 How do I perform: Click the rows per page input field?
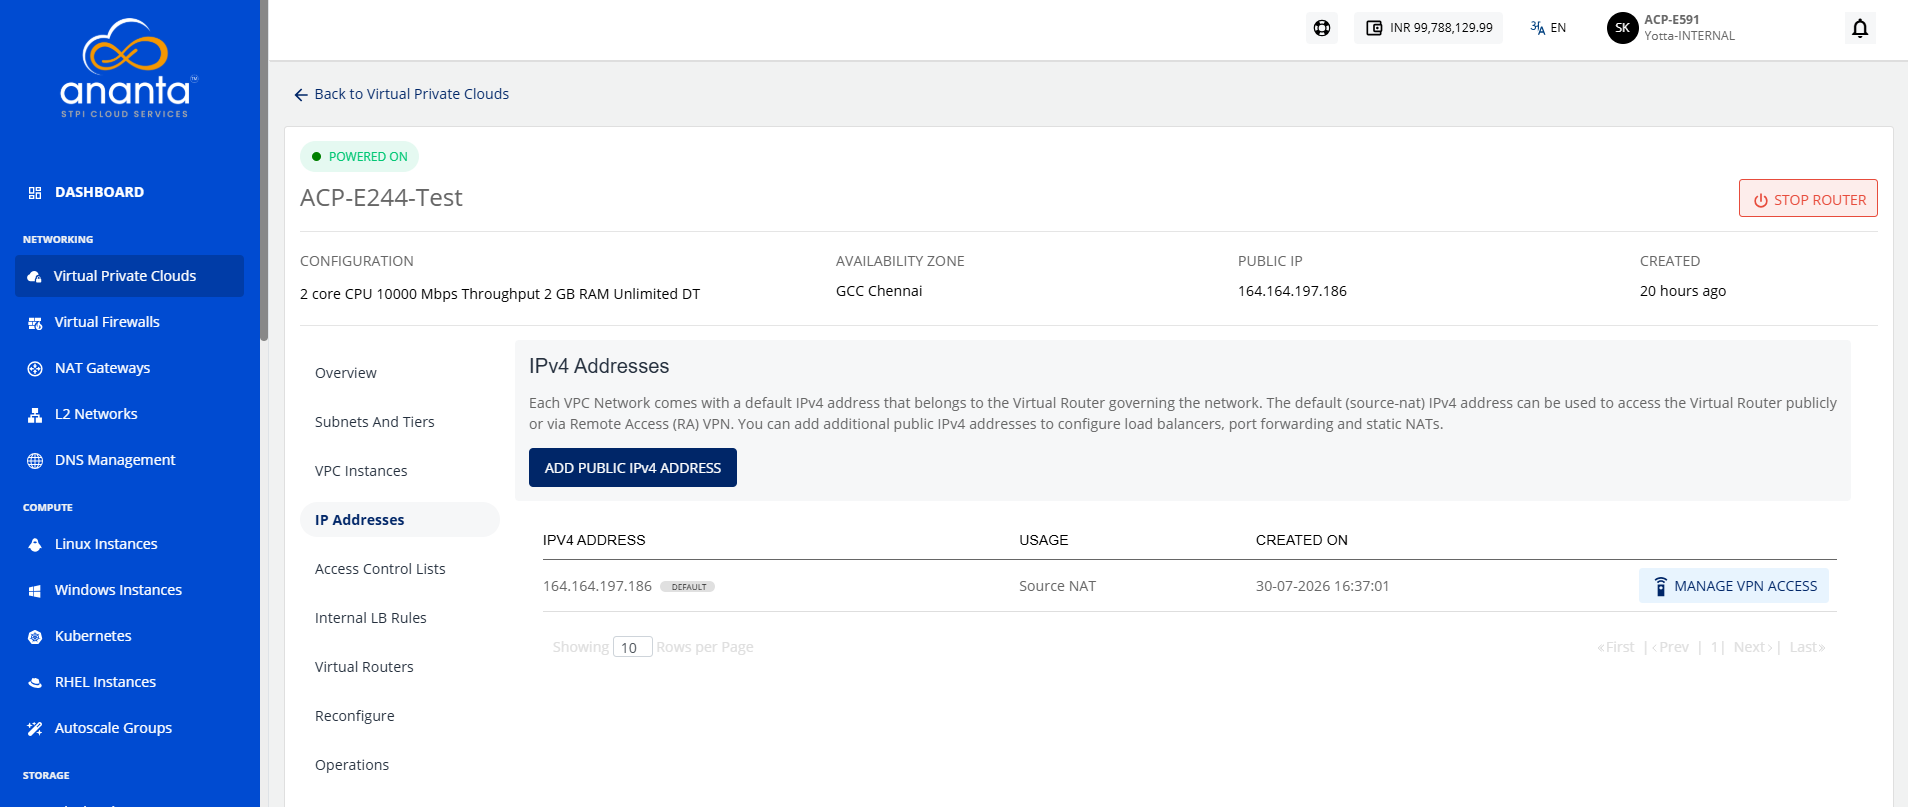632,647
